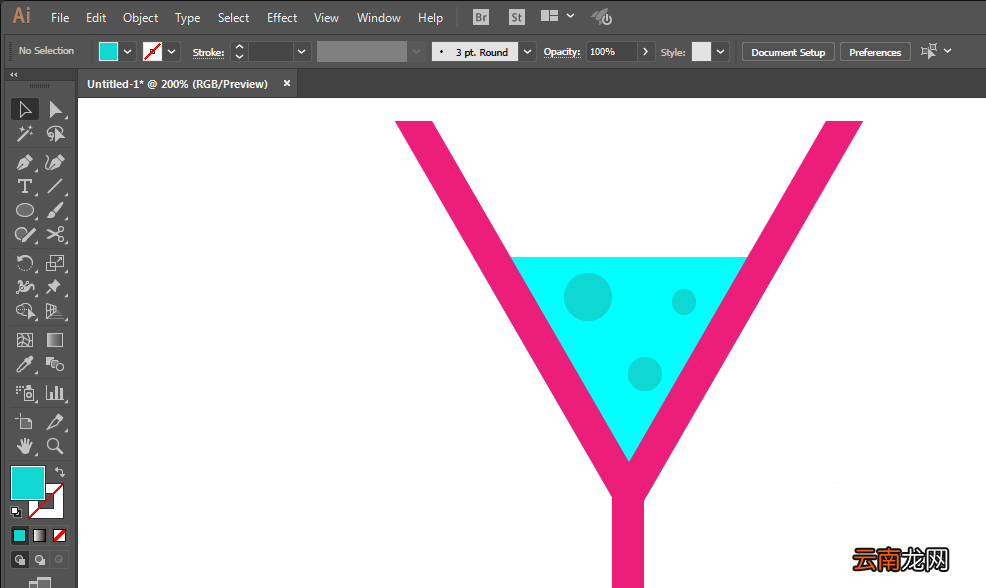Image resolution: width=986 pixels, height=588 pixels.
Task: Click the Preferences button
Action: (x=875, y=52)
